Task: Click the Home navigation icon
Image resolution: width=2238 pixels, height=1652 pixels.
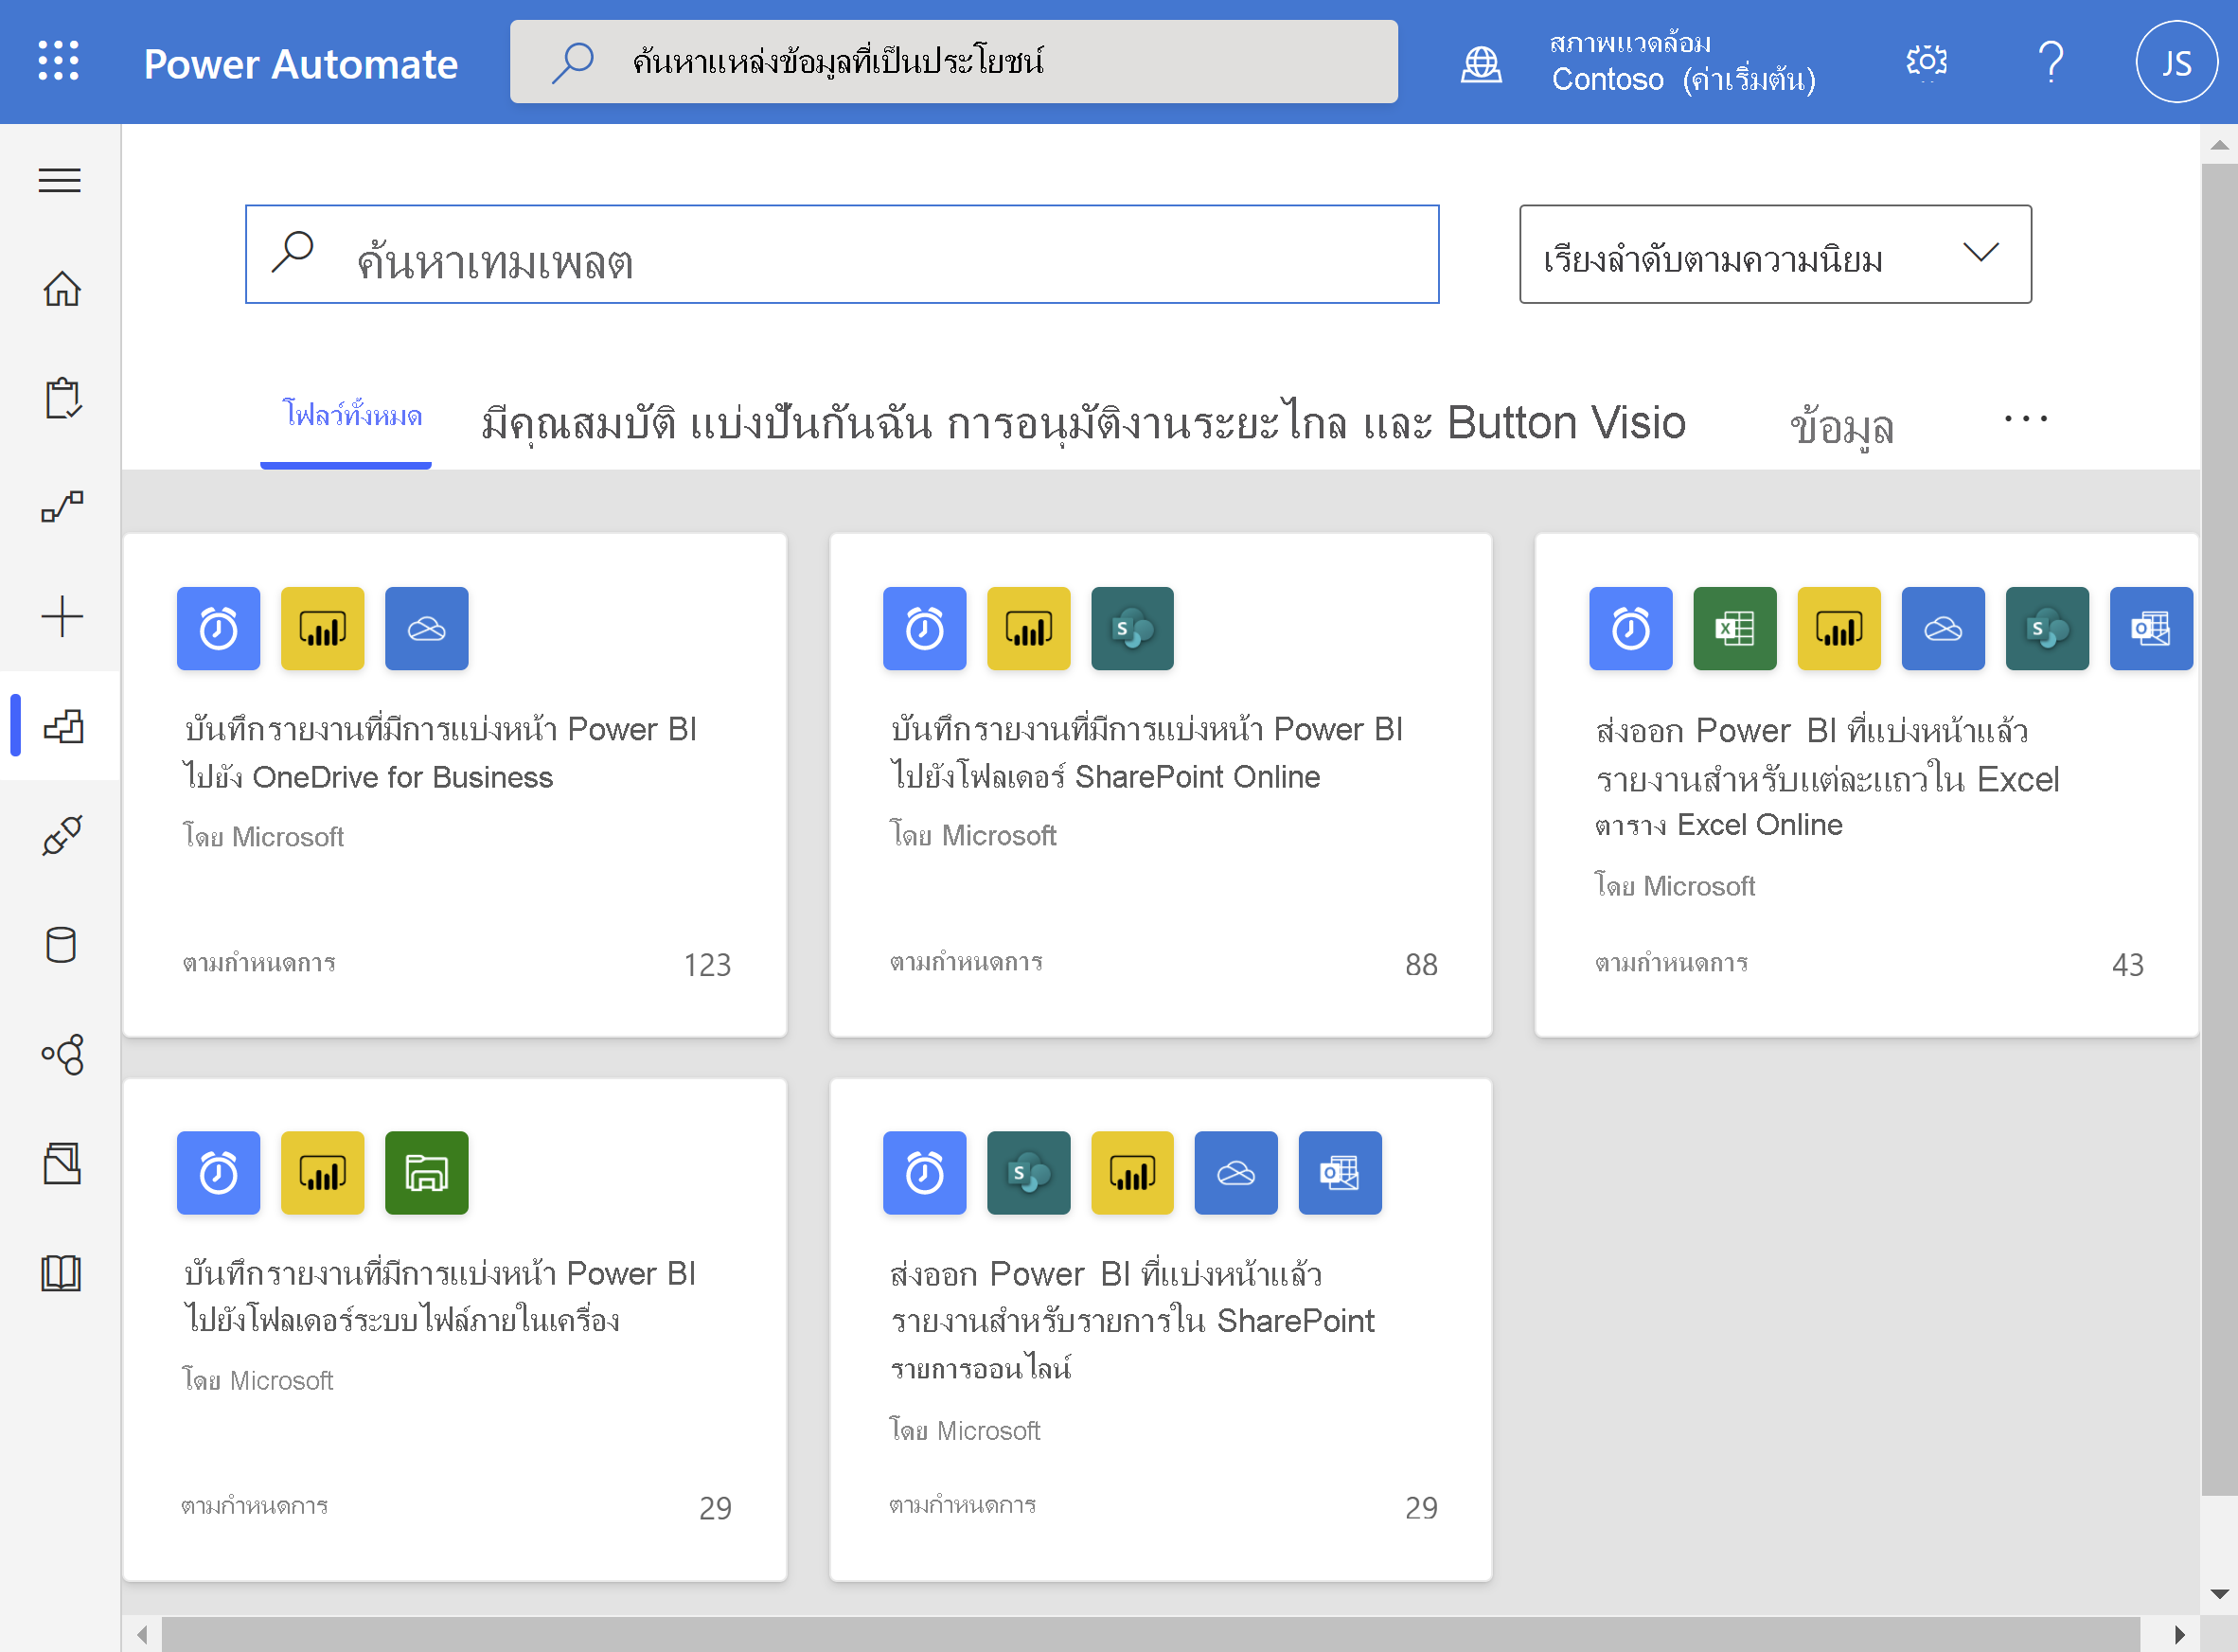Action: [x=61, y=289]
